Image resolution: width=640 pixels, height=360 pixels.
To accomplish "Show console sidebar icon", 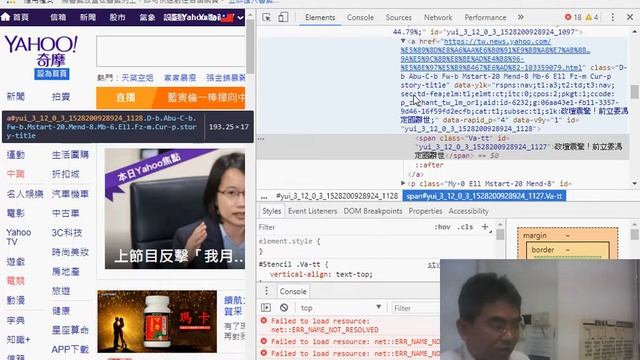I will click(x=266, y=307).
